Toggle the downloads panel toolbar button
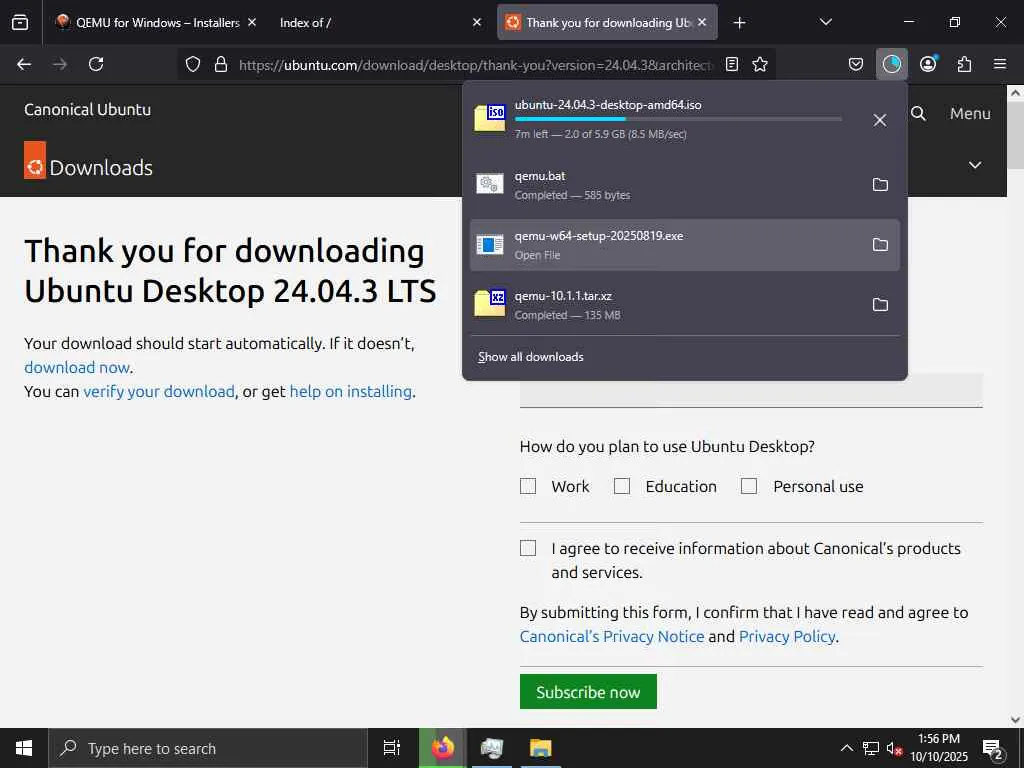This screenshot has width=1024, height=768. click(x=891, y=64)
